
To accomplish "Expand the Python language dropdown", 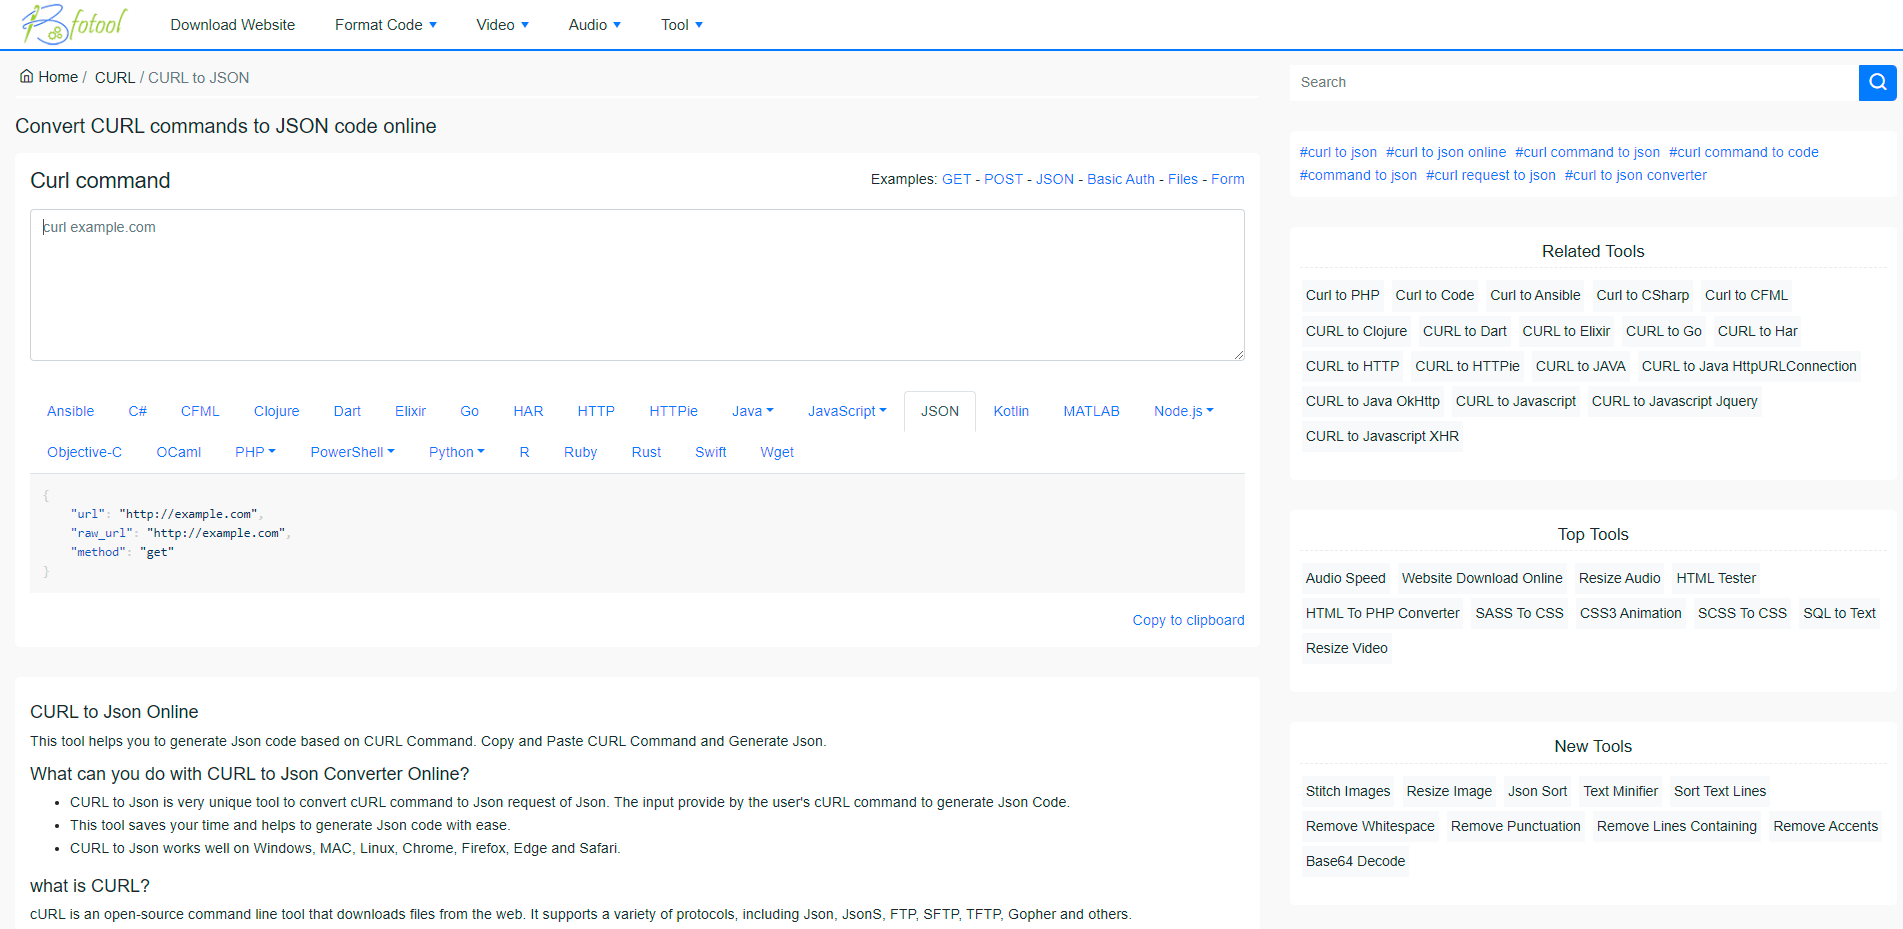I will pyautogui.click(x=456, y=452).
